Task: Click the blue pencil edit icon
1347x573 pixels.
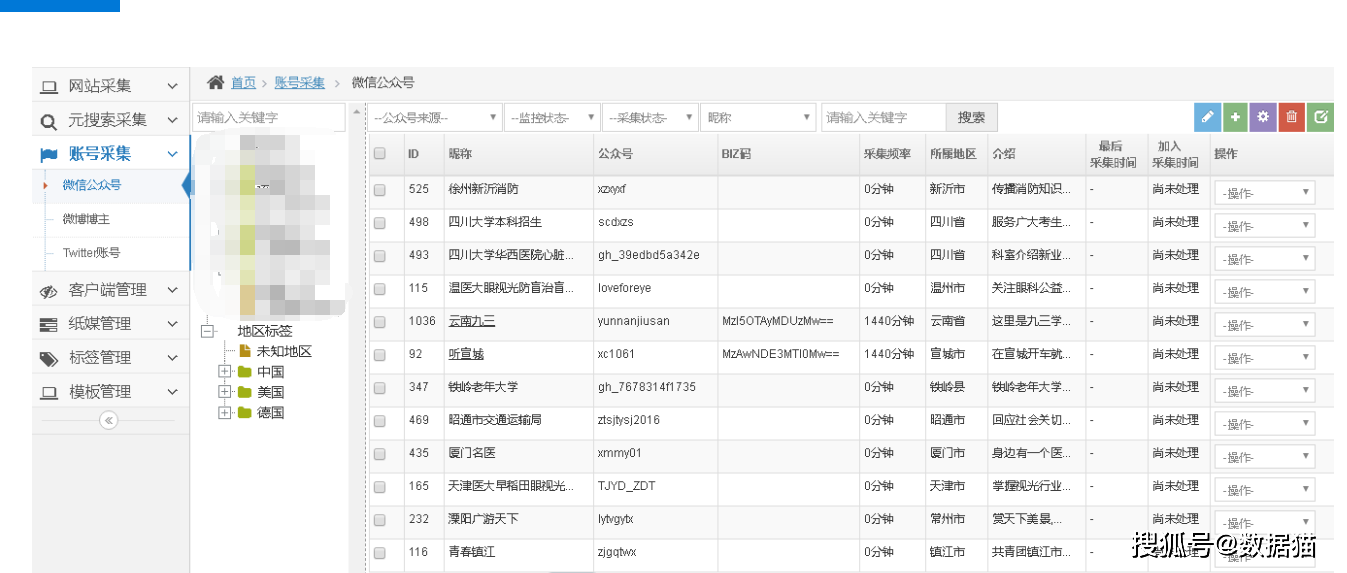Action: (1207, 118)
